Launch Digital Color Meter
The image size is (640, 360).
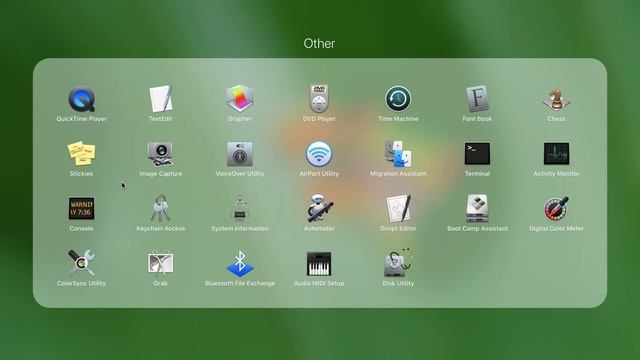pyautogui.click(x=556, y=209)
